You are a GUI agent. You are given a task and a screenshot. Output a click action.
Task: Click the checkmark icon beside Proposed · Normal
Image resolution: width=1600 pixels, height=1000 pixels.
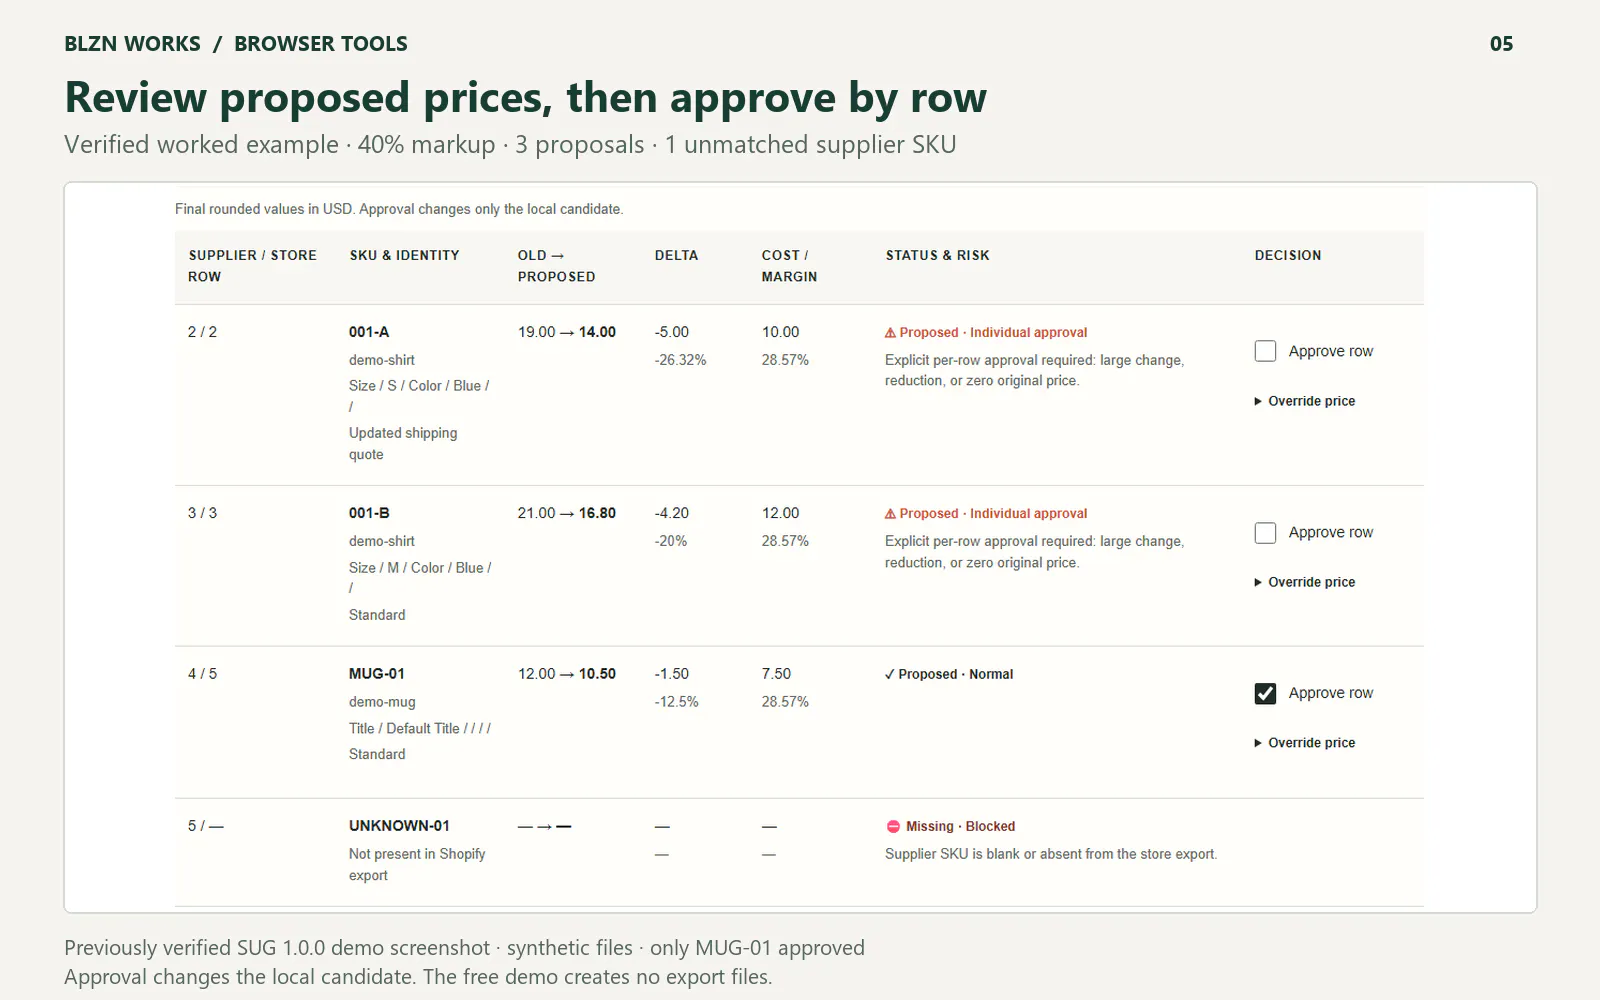[889, 675]
